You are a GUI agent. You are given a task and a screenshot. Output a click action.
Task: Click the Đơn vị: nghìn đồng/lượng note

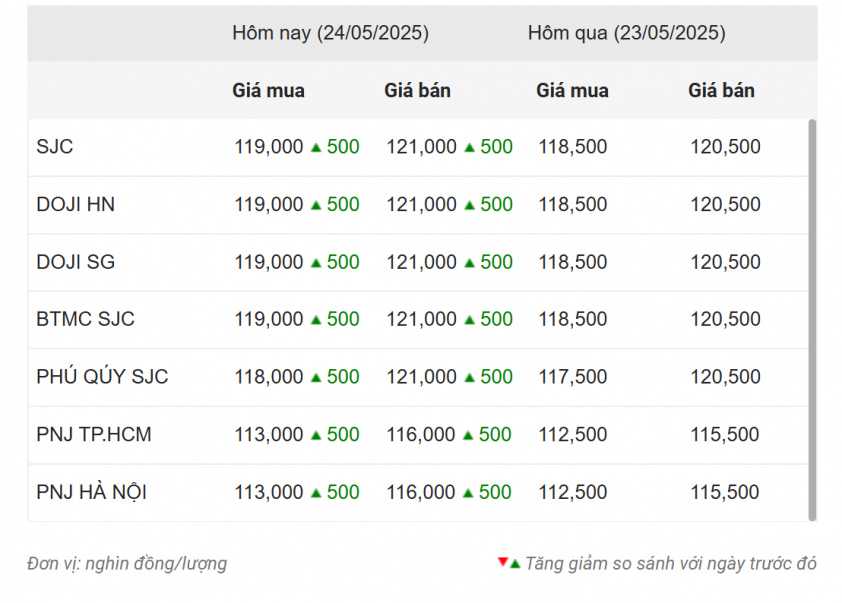tap(127, 564)
